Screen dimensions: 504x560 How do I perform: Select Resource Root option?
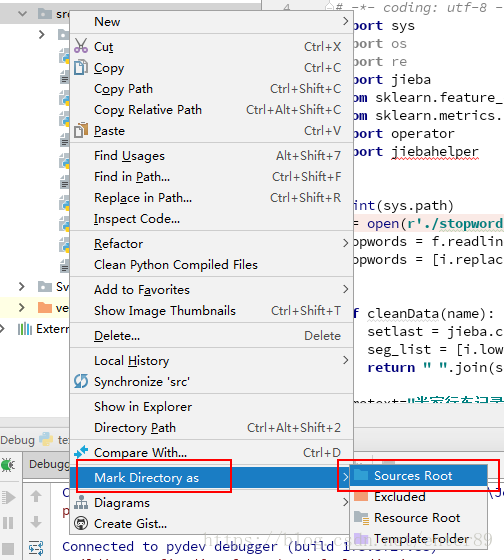(x=418, y=518)
